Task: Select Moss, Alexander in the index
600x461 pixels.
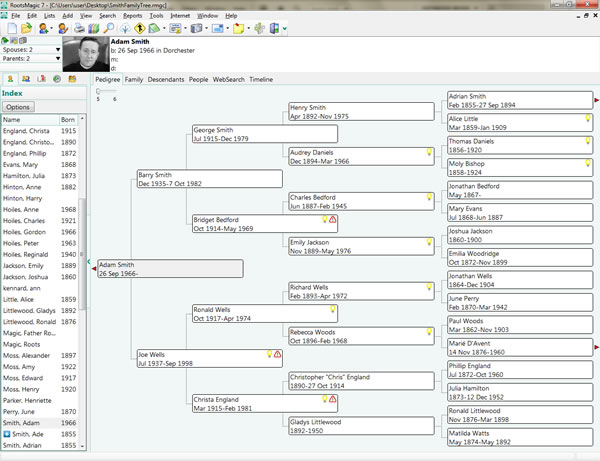Action: click(40, 355)
